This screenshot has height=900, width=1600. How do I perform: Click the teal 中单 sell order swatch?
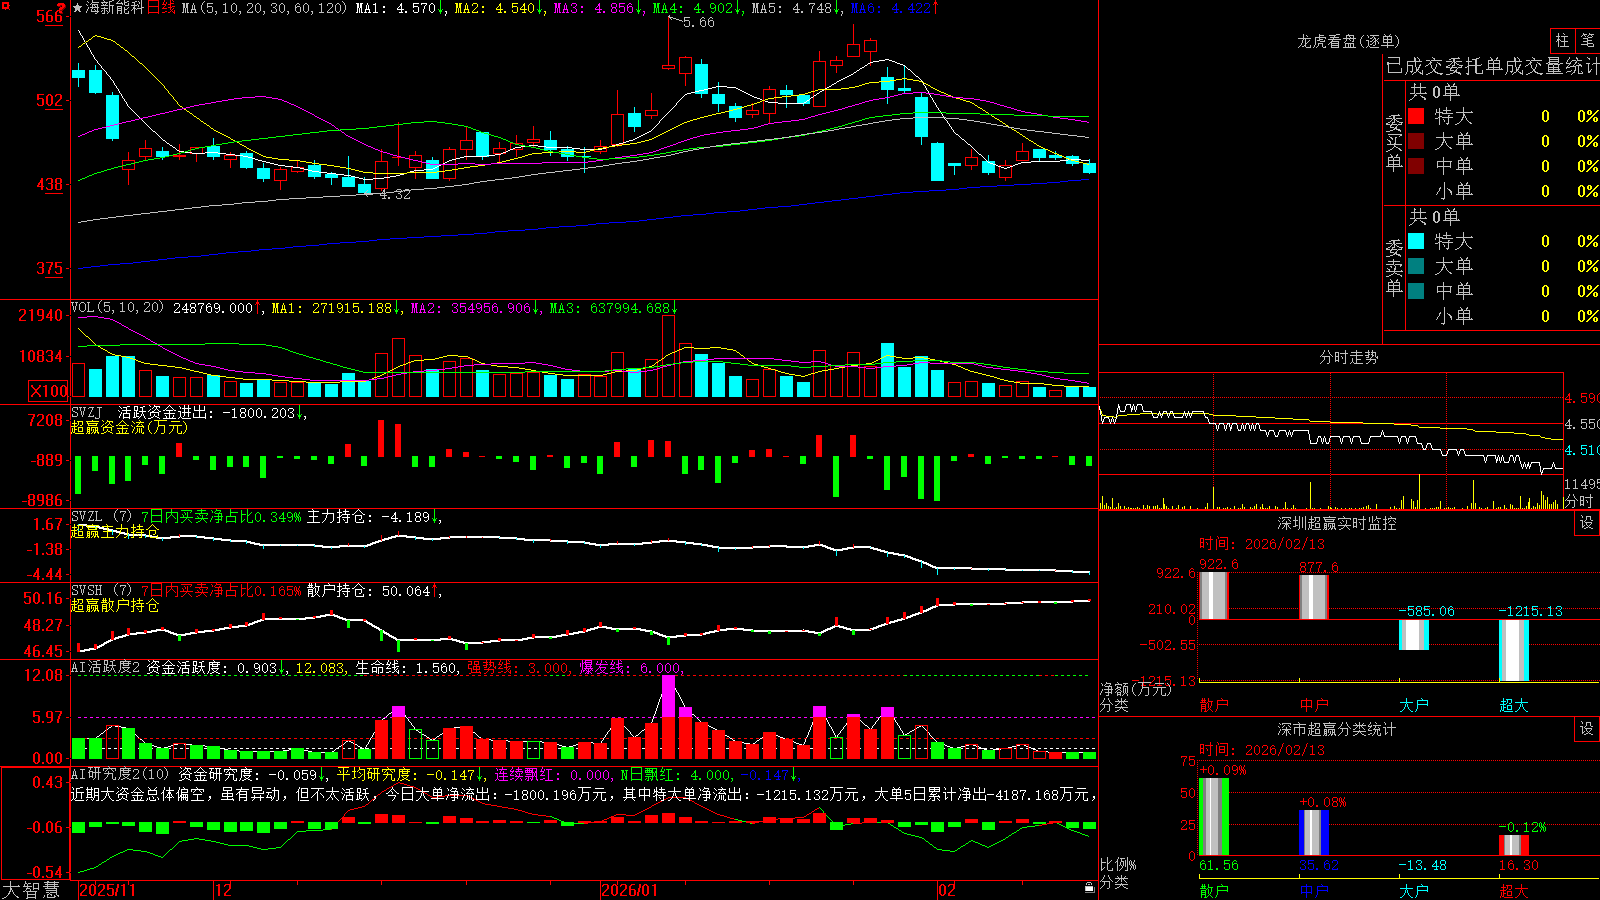pos(1416,290)
